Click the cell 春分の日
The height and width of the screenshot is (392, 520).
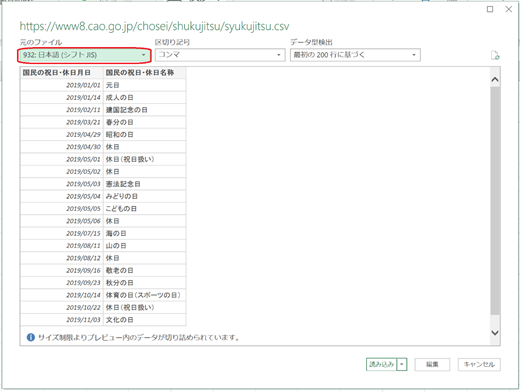[x=144, y=122]
